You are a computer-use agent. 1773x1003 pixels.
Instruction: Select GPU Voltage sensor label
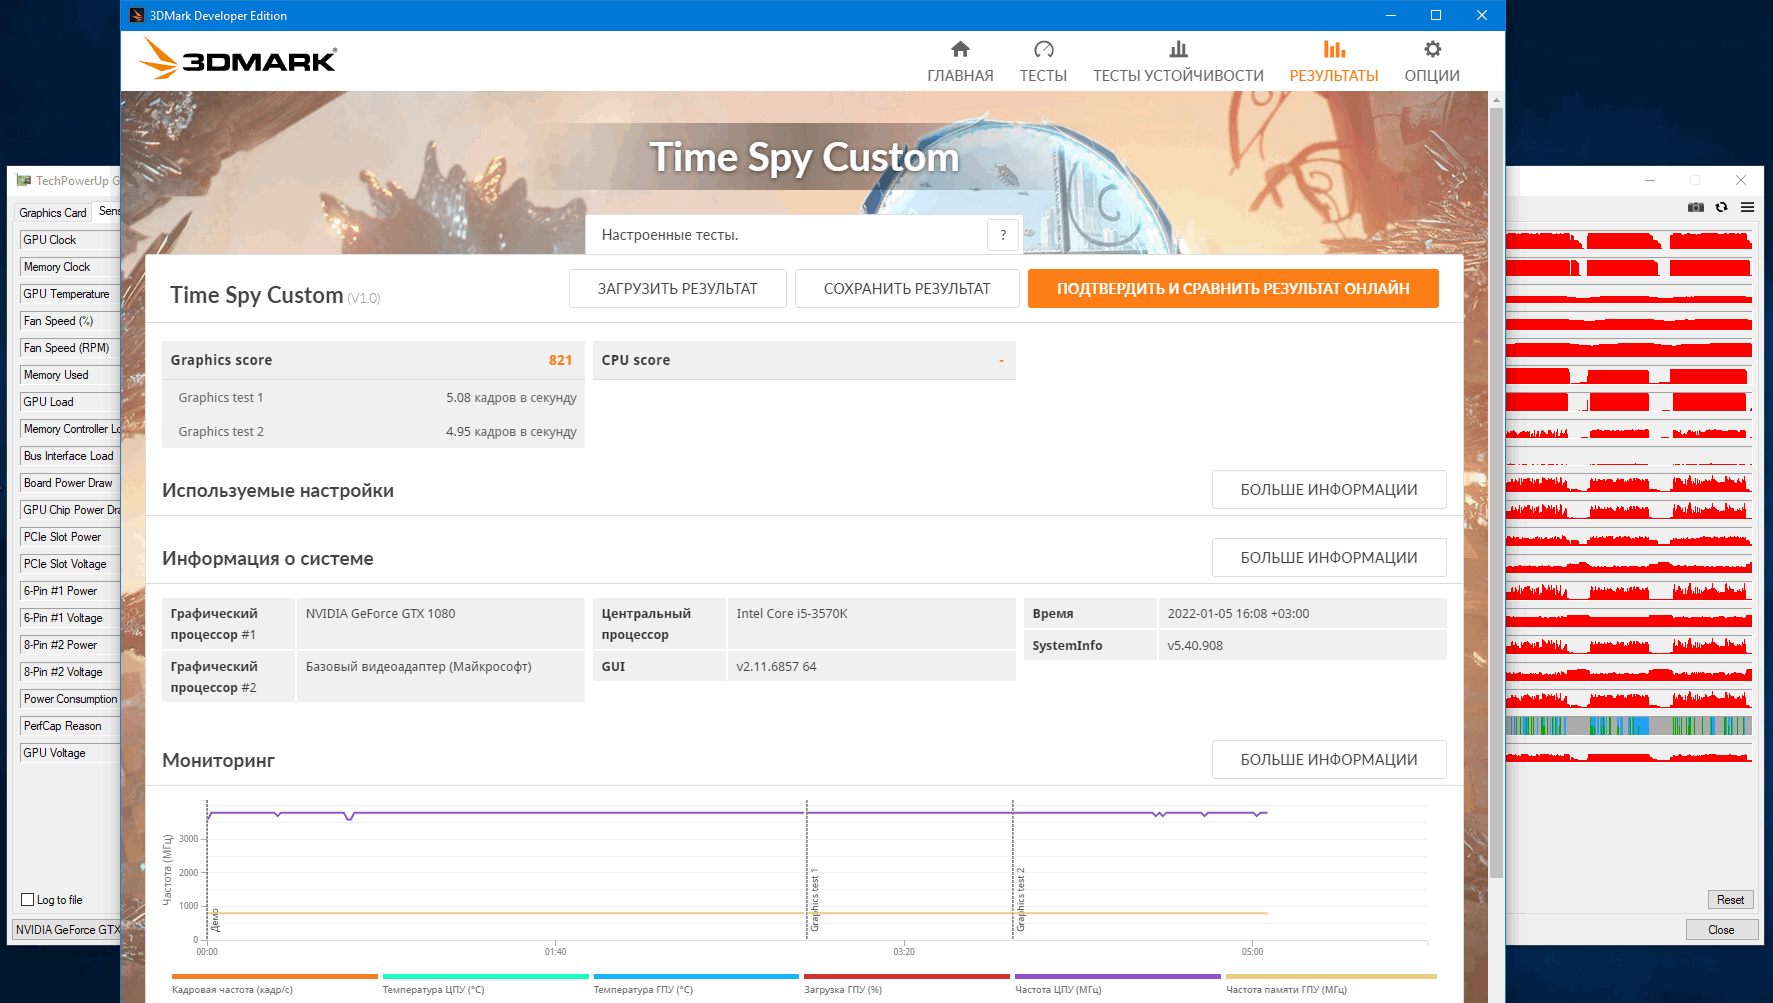[54, 753]
